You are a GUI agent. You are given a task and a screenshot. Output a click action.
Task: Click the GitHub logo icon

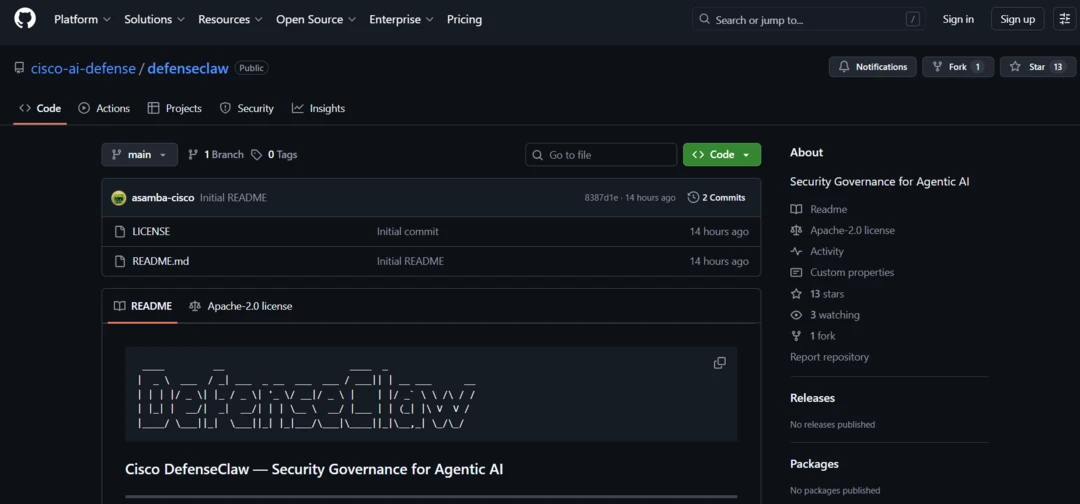point(25,19)
